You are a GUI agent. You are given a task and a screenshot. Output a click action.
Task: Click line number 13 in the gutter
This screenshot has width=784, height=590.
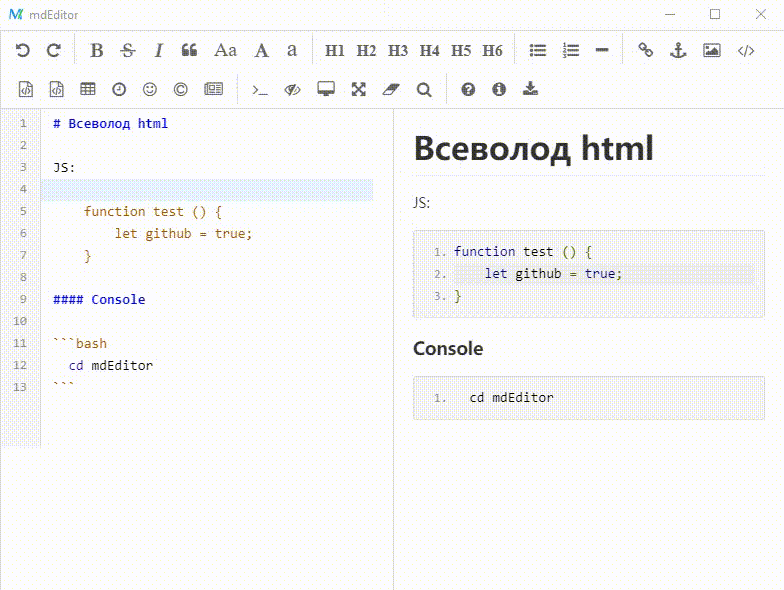pyautogui.click(x=20, y=387)
